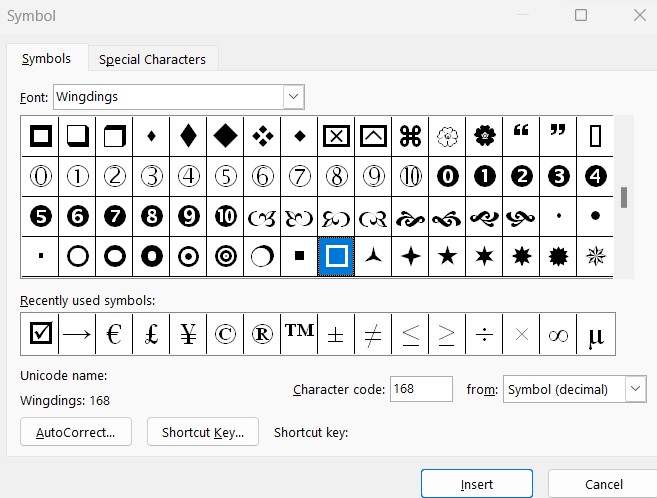This screenshot has width=657, height=498.
Task: Insert the checked box from recent symbols
Action: pos(40,335)
